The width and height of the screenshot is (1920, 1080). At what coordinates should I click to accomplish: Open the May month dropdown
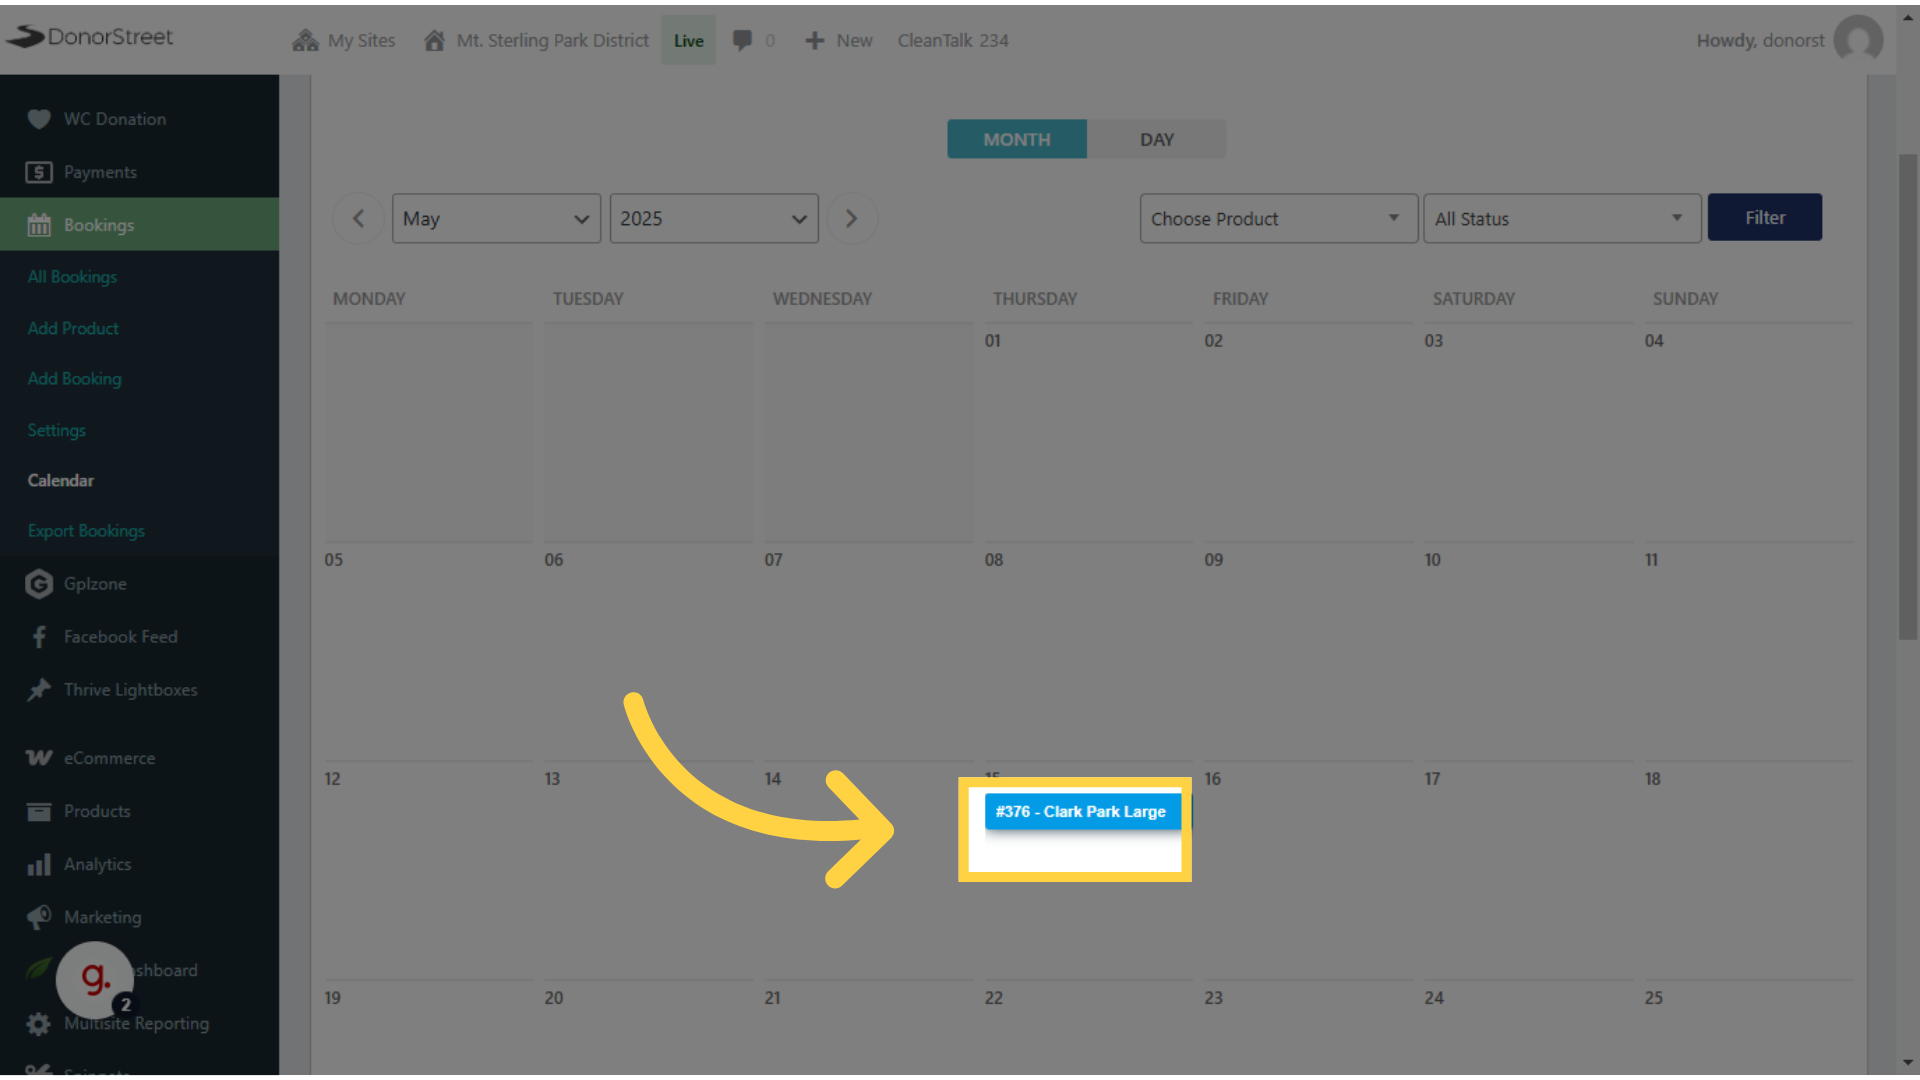(x=496, y=218)
